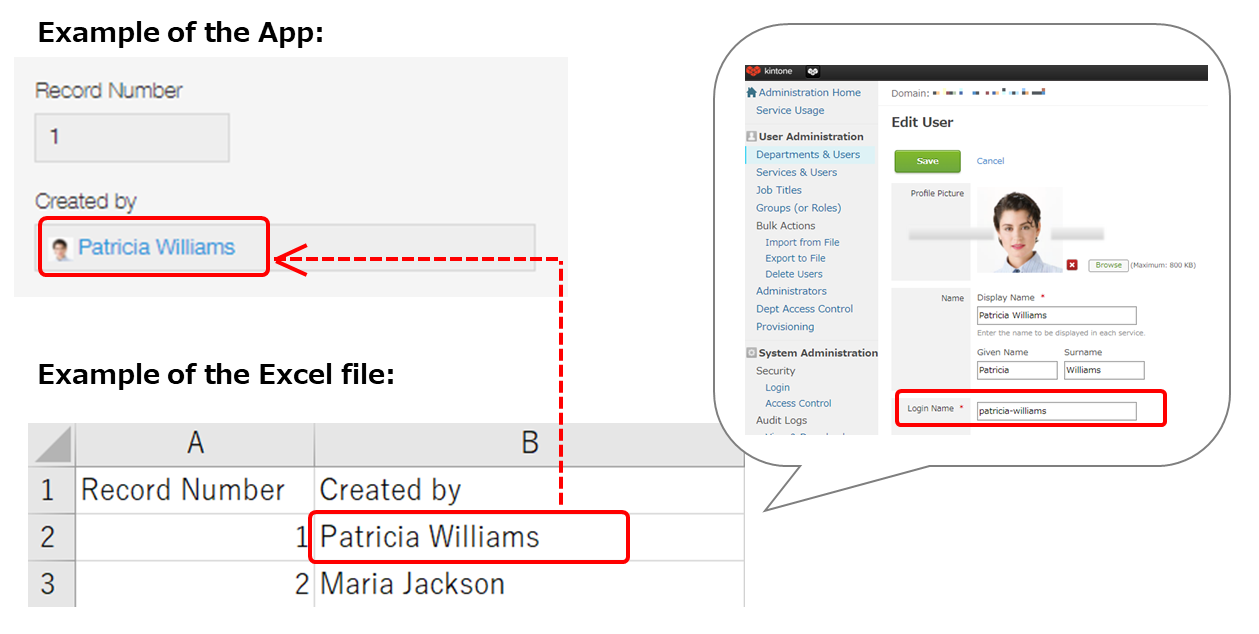Image resolution: width=1259 pixels, height=634 pixels.
Task: Click the kintone logo icon
Action: (x=753, y=72)
